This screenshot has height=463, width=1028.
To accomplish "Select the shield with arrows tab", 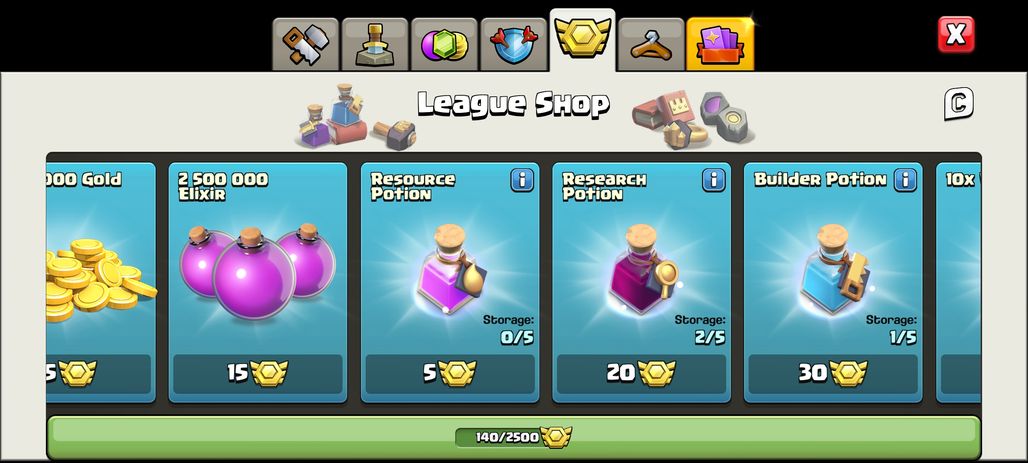I will pyautogui.click(x=514, y=45).
